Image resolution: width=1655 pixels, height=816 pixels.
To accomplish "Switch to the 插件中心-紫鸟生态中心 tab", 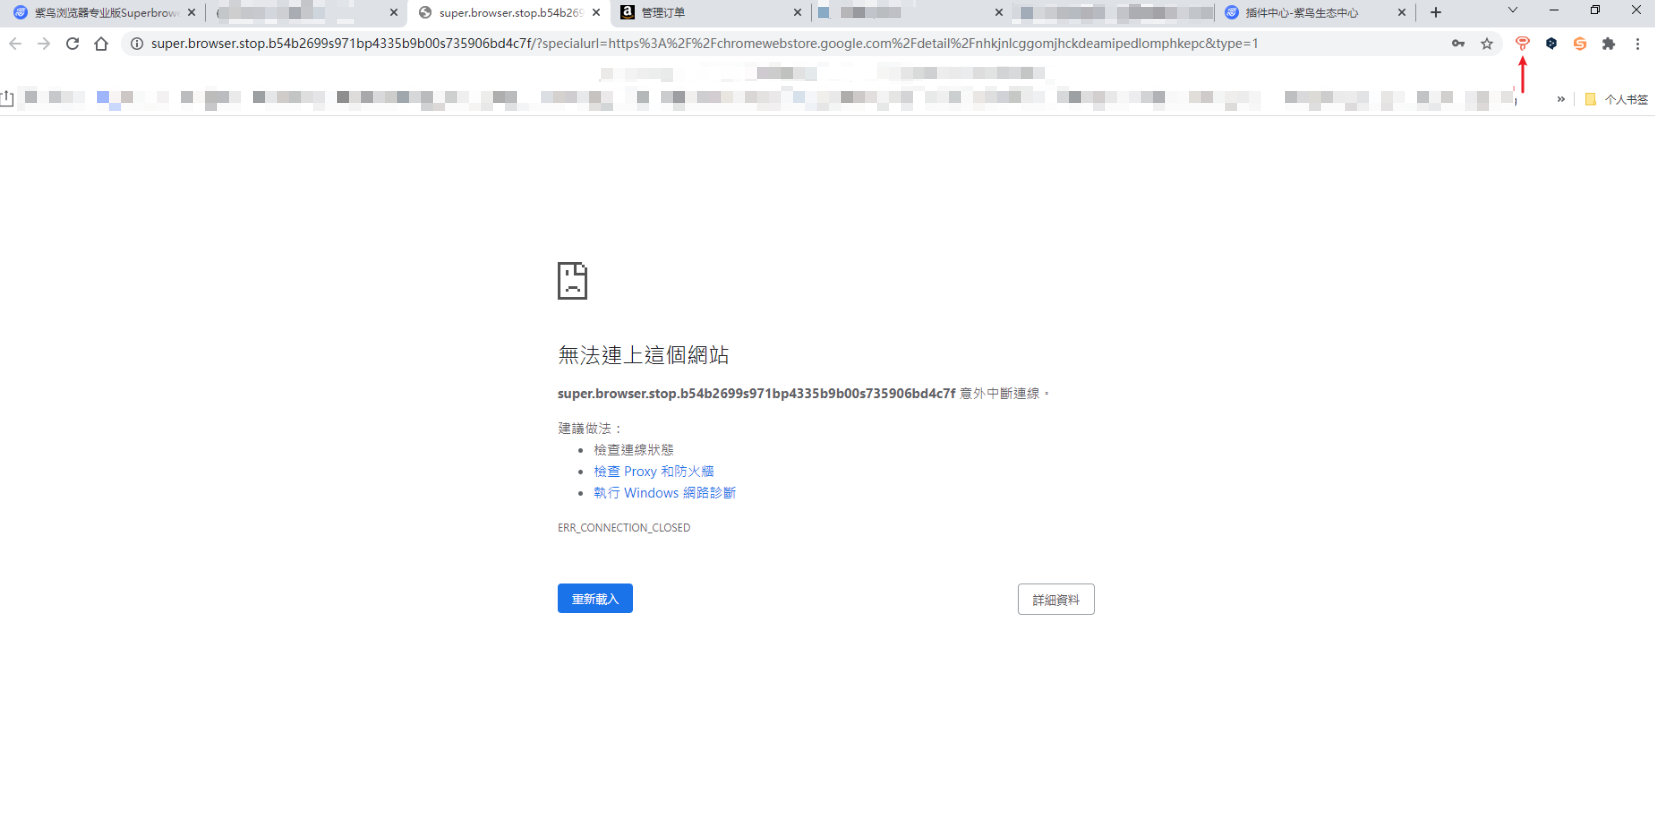I will [x=1305, y=12].
